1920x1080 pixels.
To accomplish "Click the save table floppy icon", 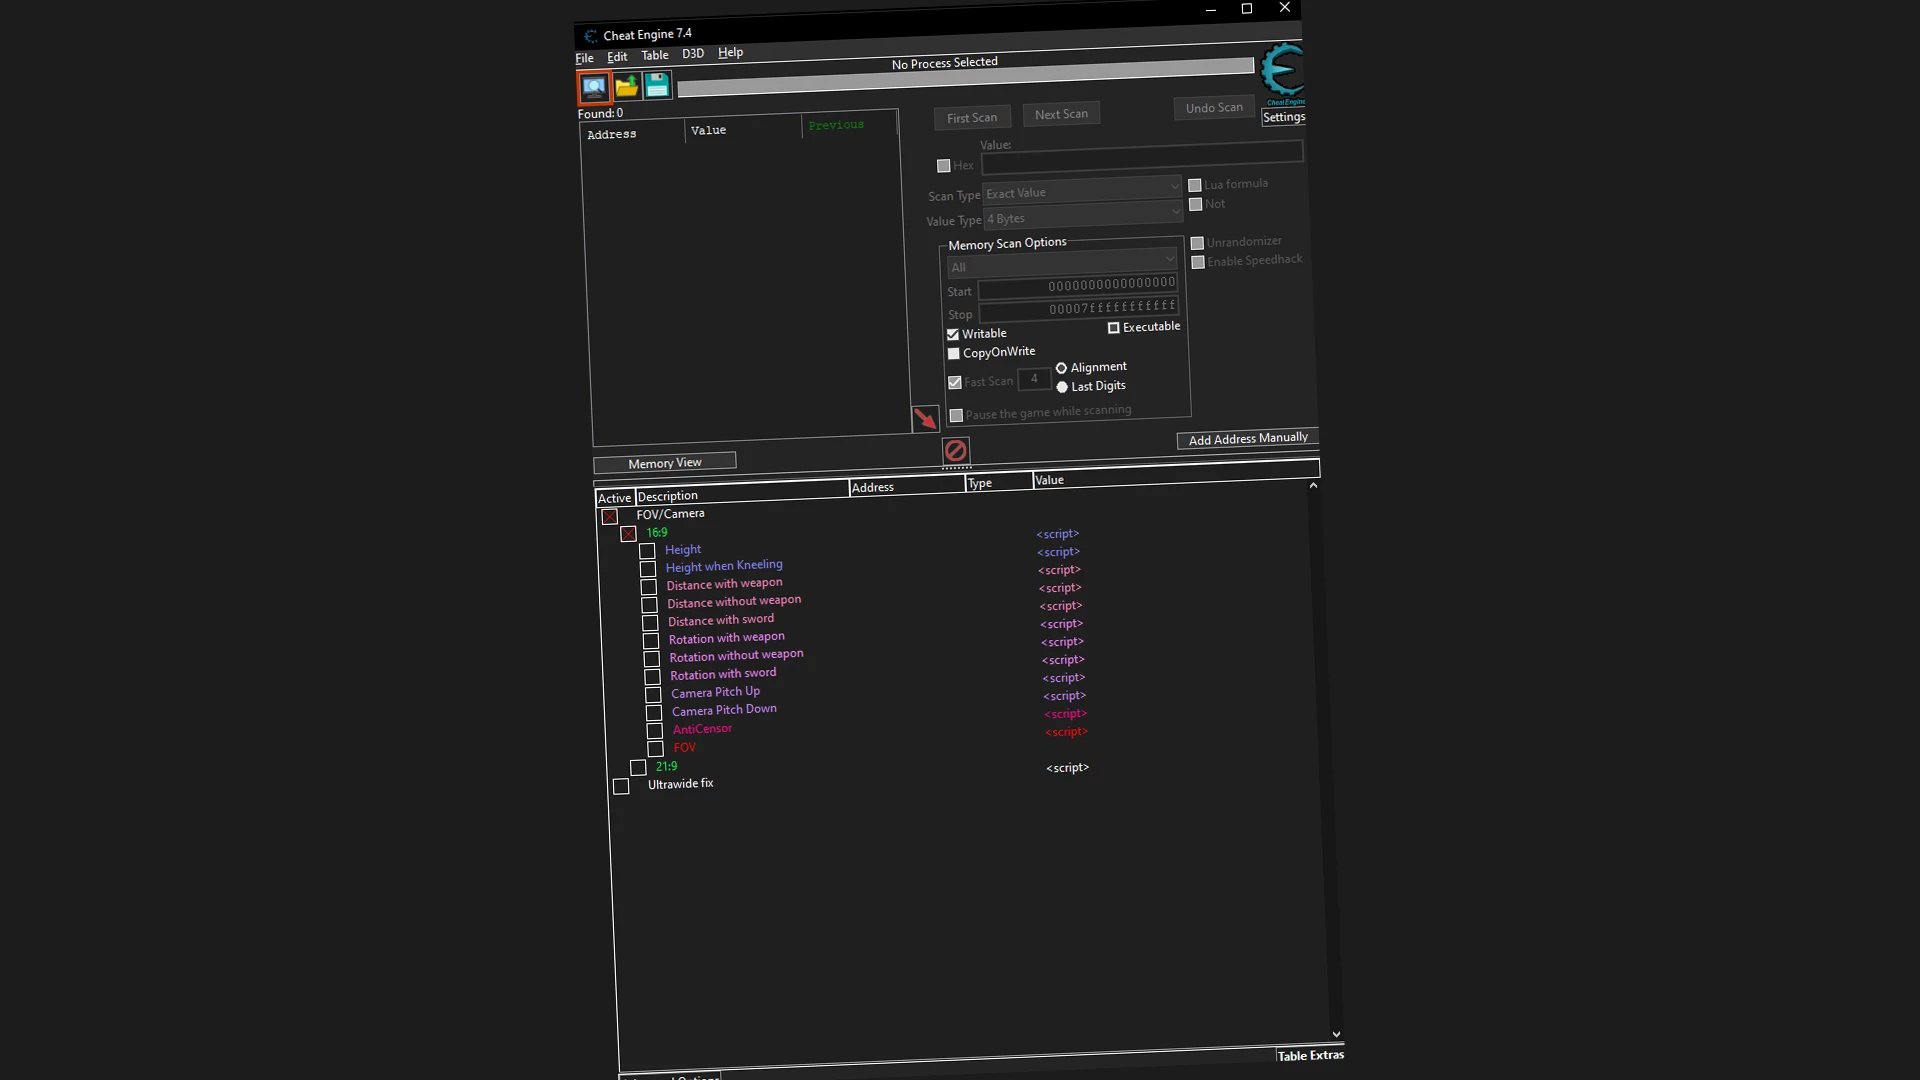I will click(657, 85).
